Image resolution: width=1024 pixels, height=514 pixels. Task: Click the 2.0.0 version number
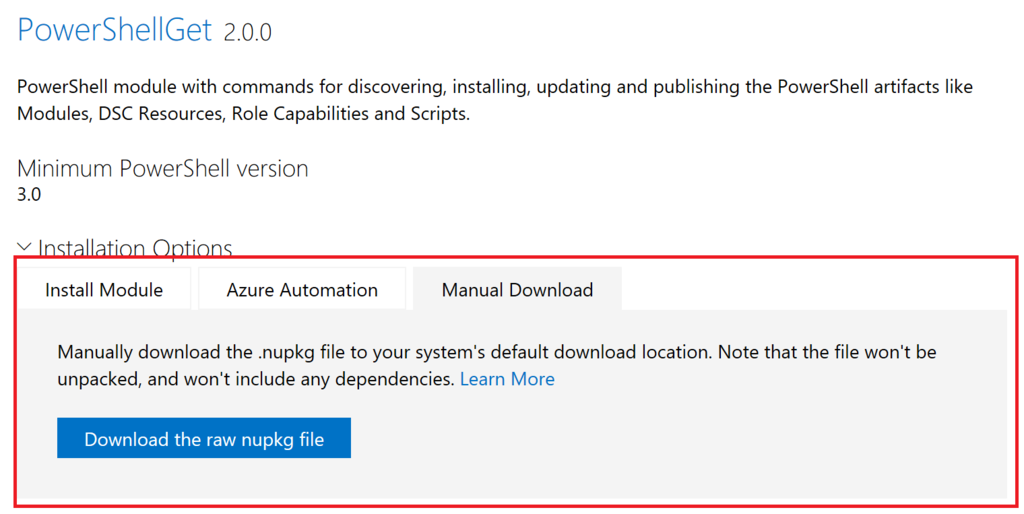248,33
